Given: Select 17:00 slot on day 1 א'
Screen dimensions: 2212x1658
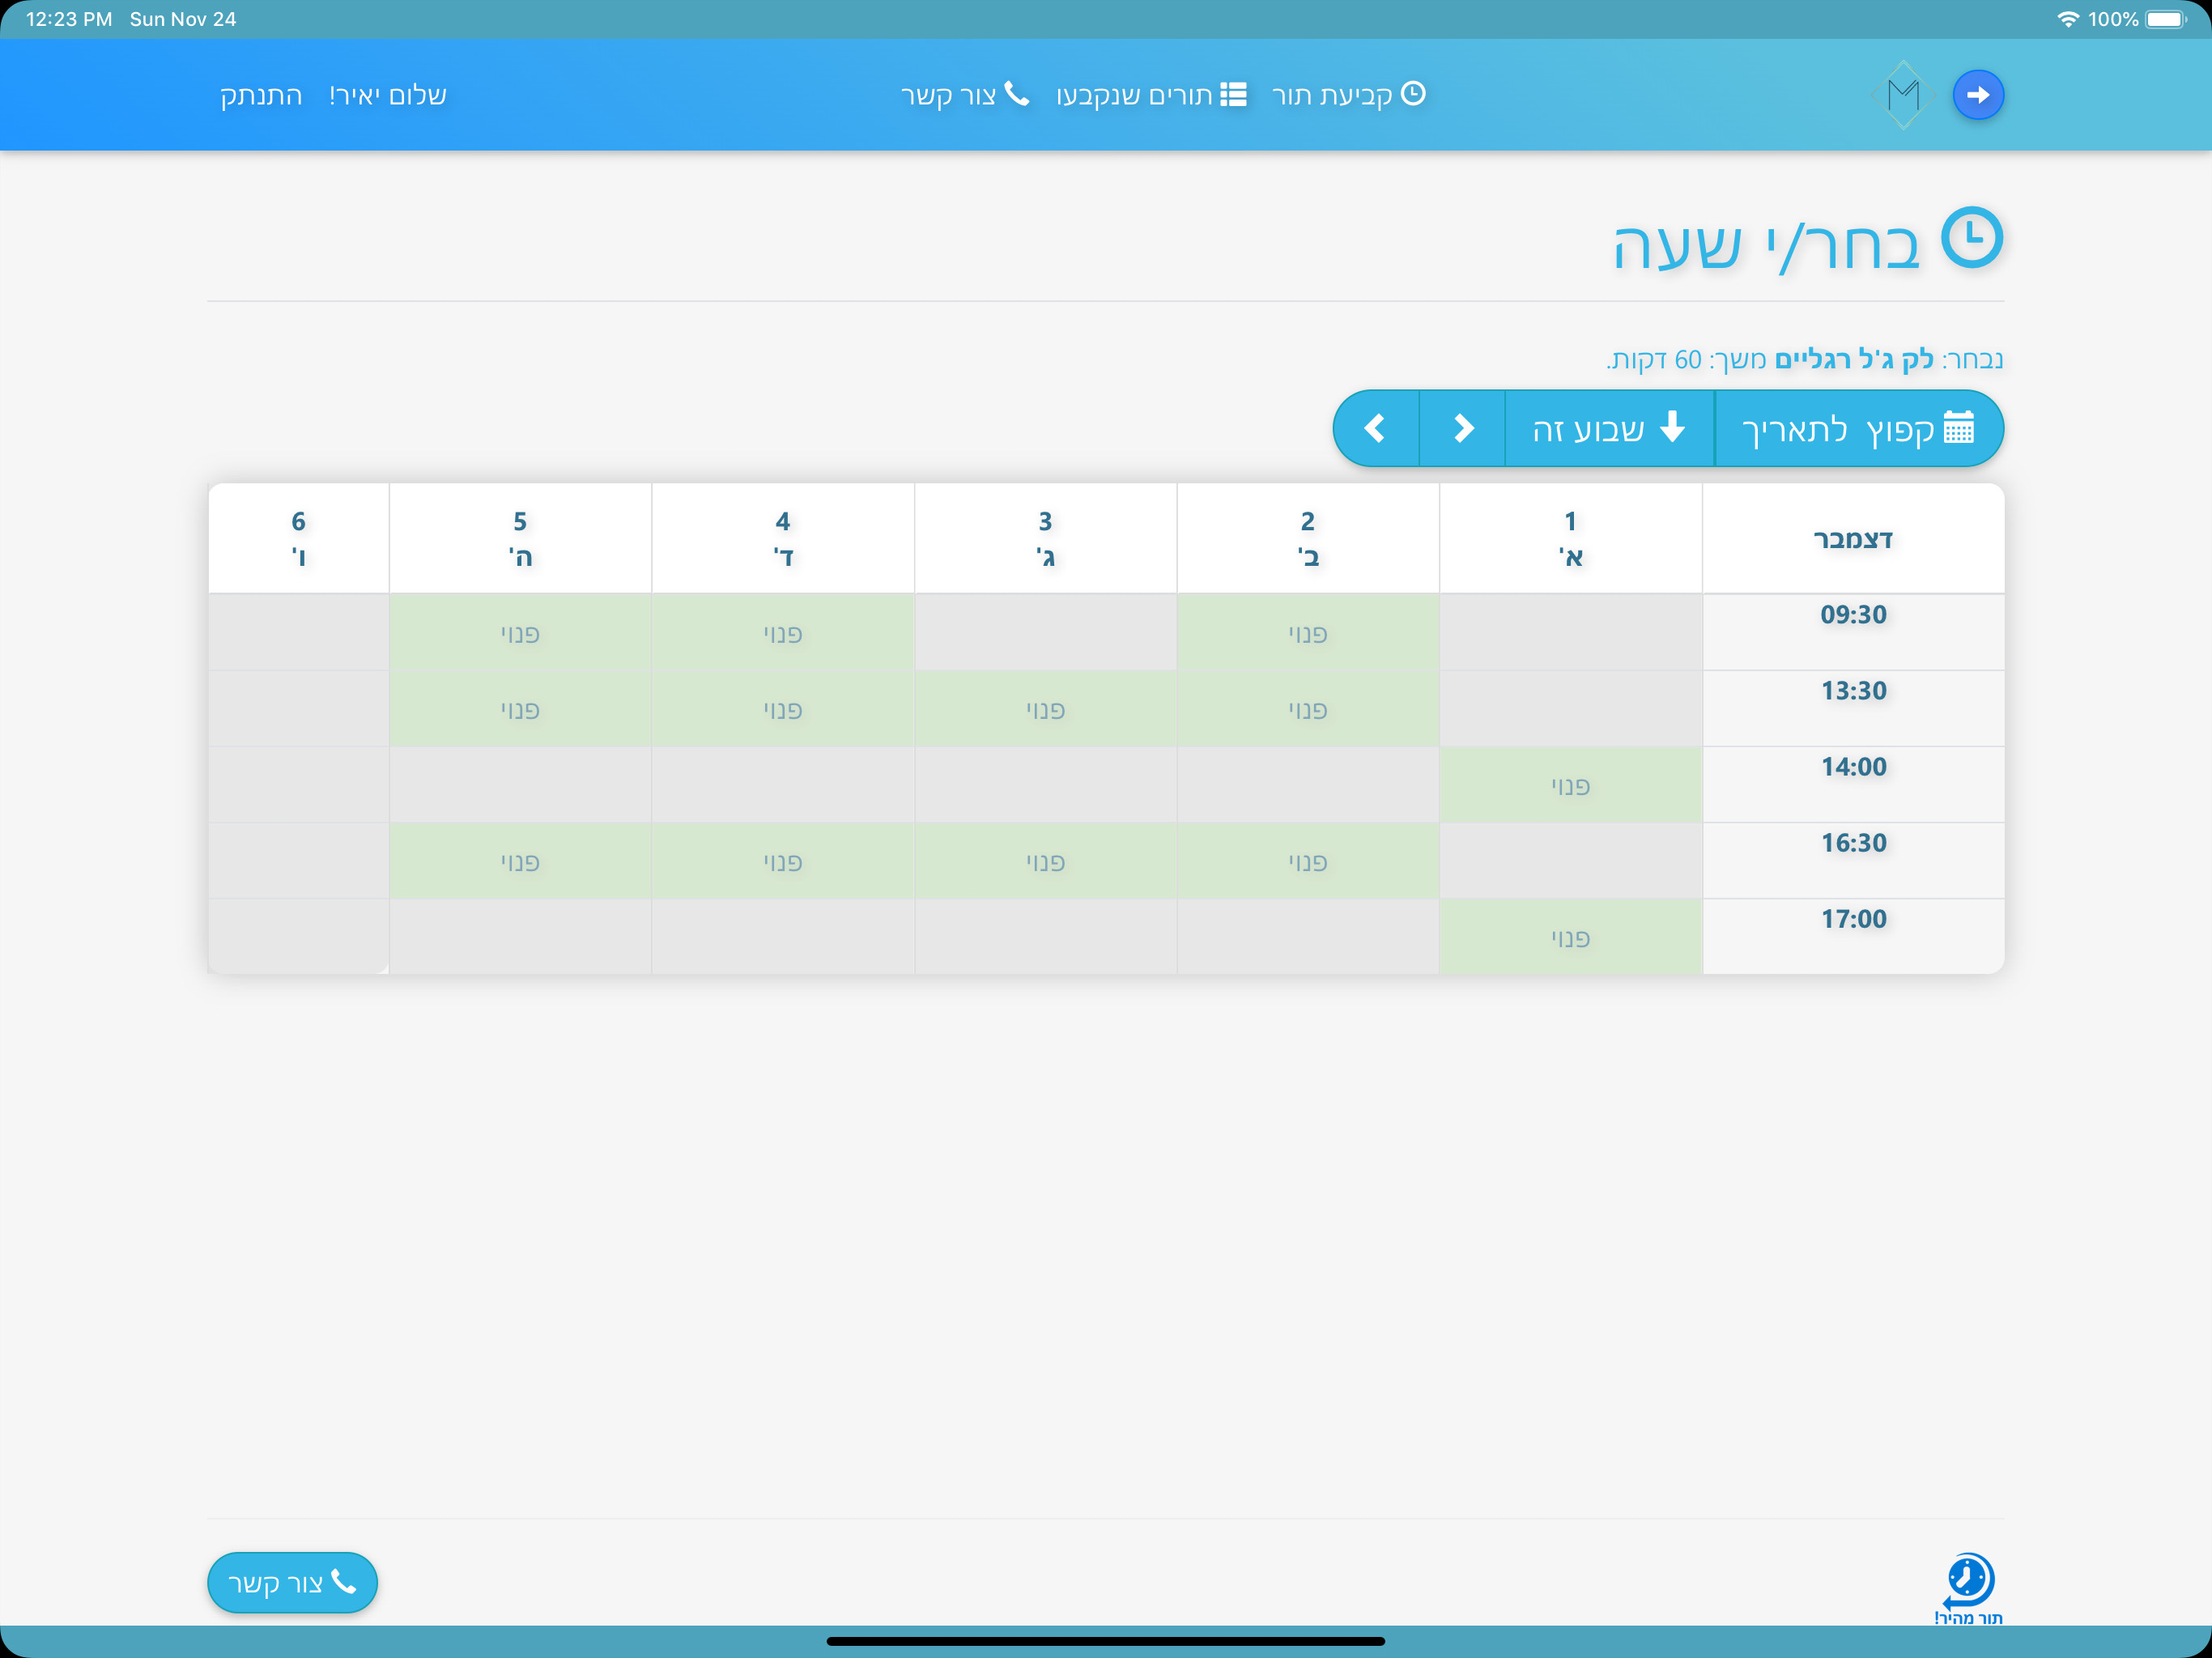Looking at the screenshot, I should [1570, 937].
